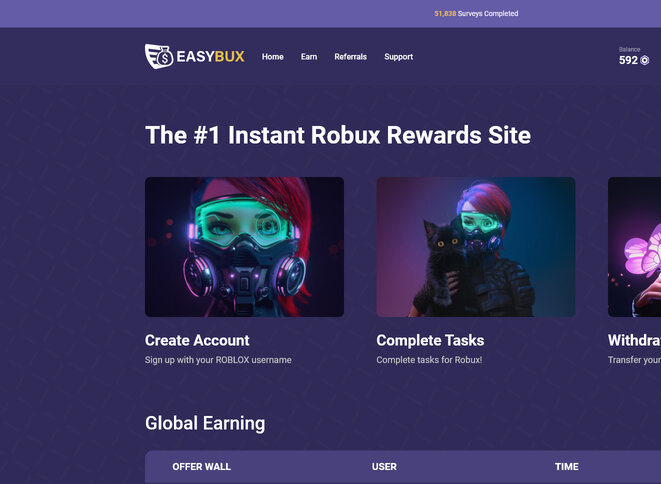Click the EasyBux money bag logo icon
Viewport: 661px width, 484px height.
159,56
